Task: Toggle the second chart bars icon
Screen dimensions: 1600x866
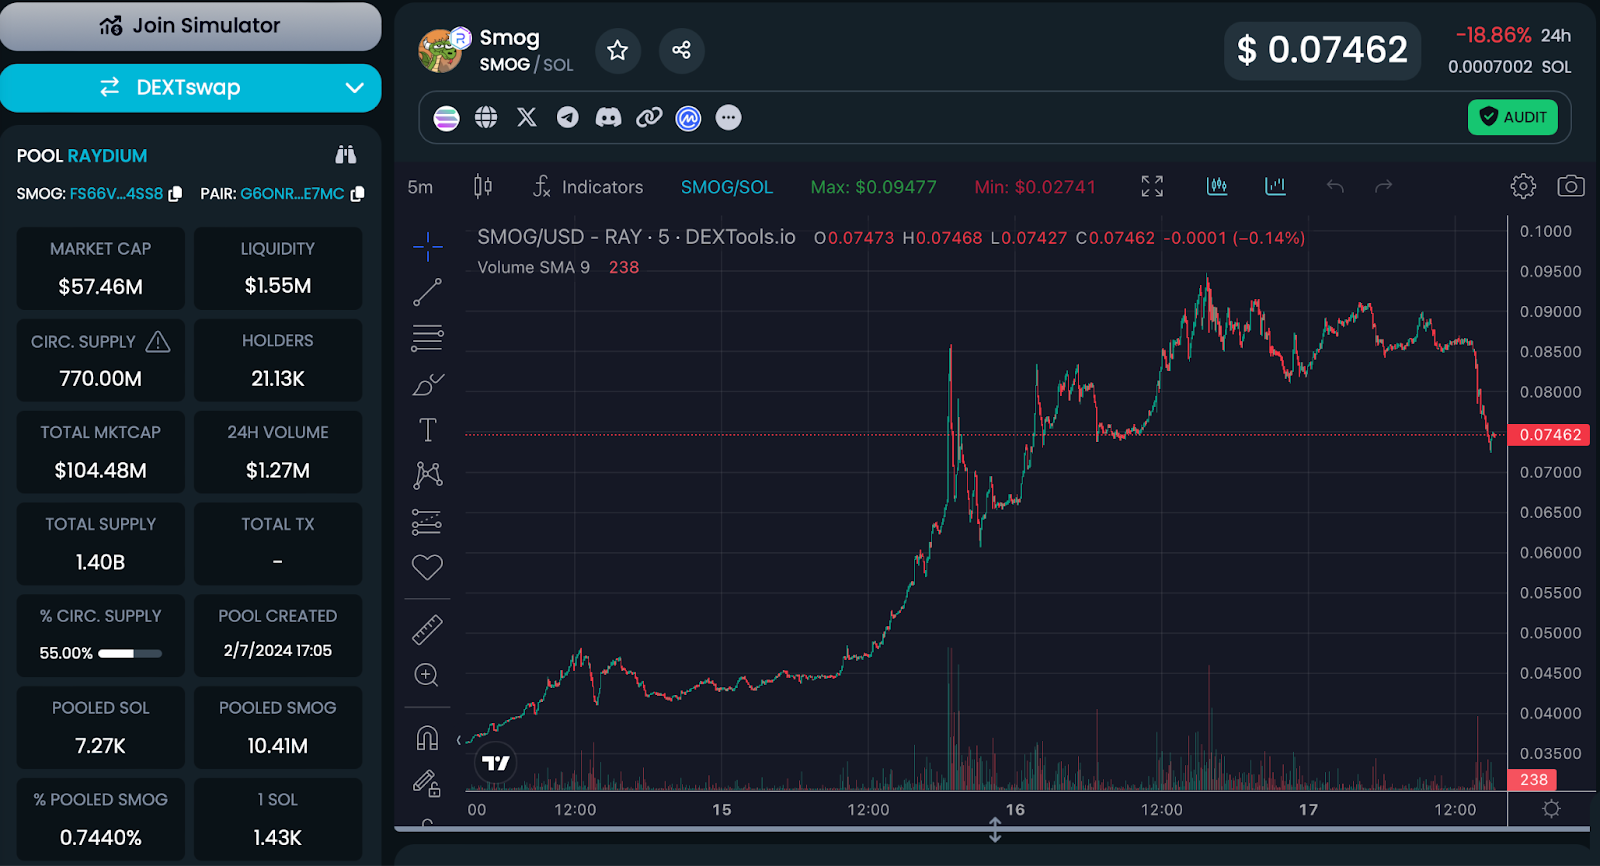Action: tap(1275, 186)
